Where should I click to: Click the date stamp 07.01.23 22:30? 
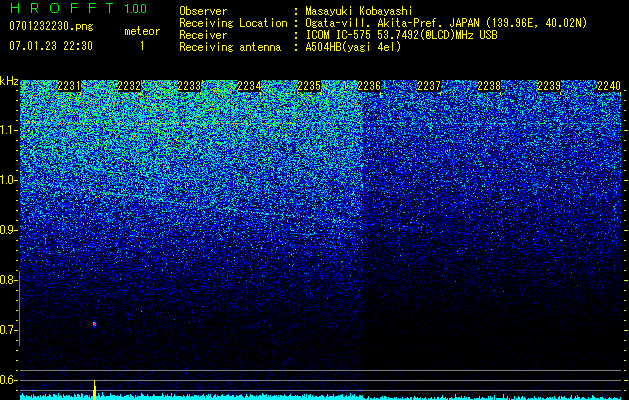click(x=51, y=46)
